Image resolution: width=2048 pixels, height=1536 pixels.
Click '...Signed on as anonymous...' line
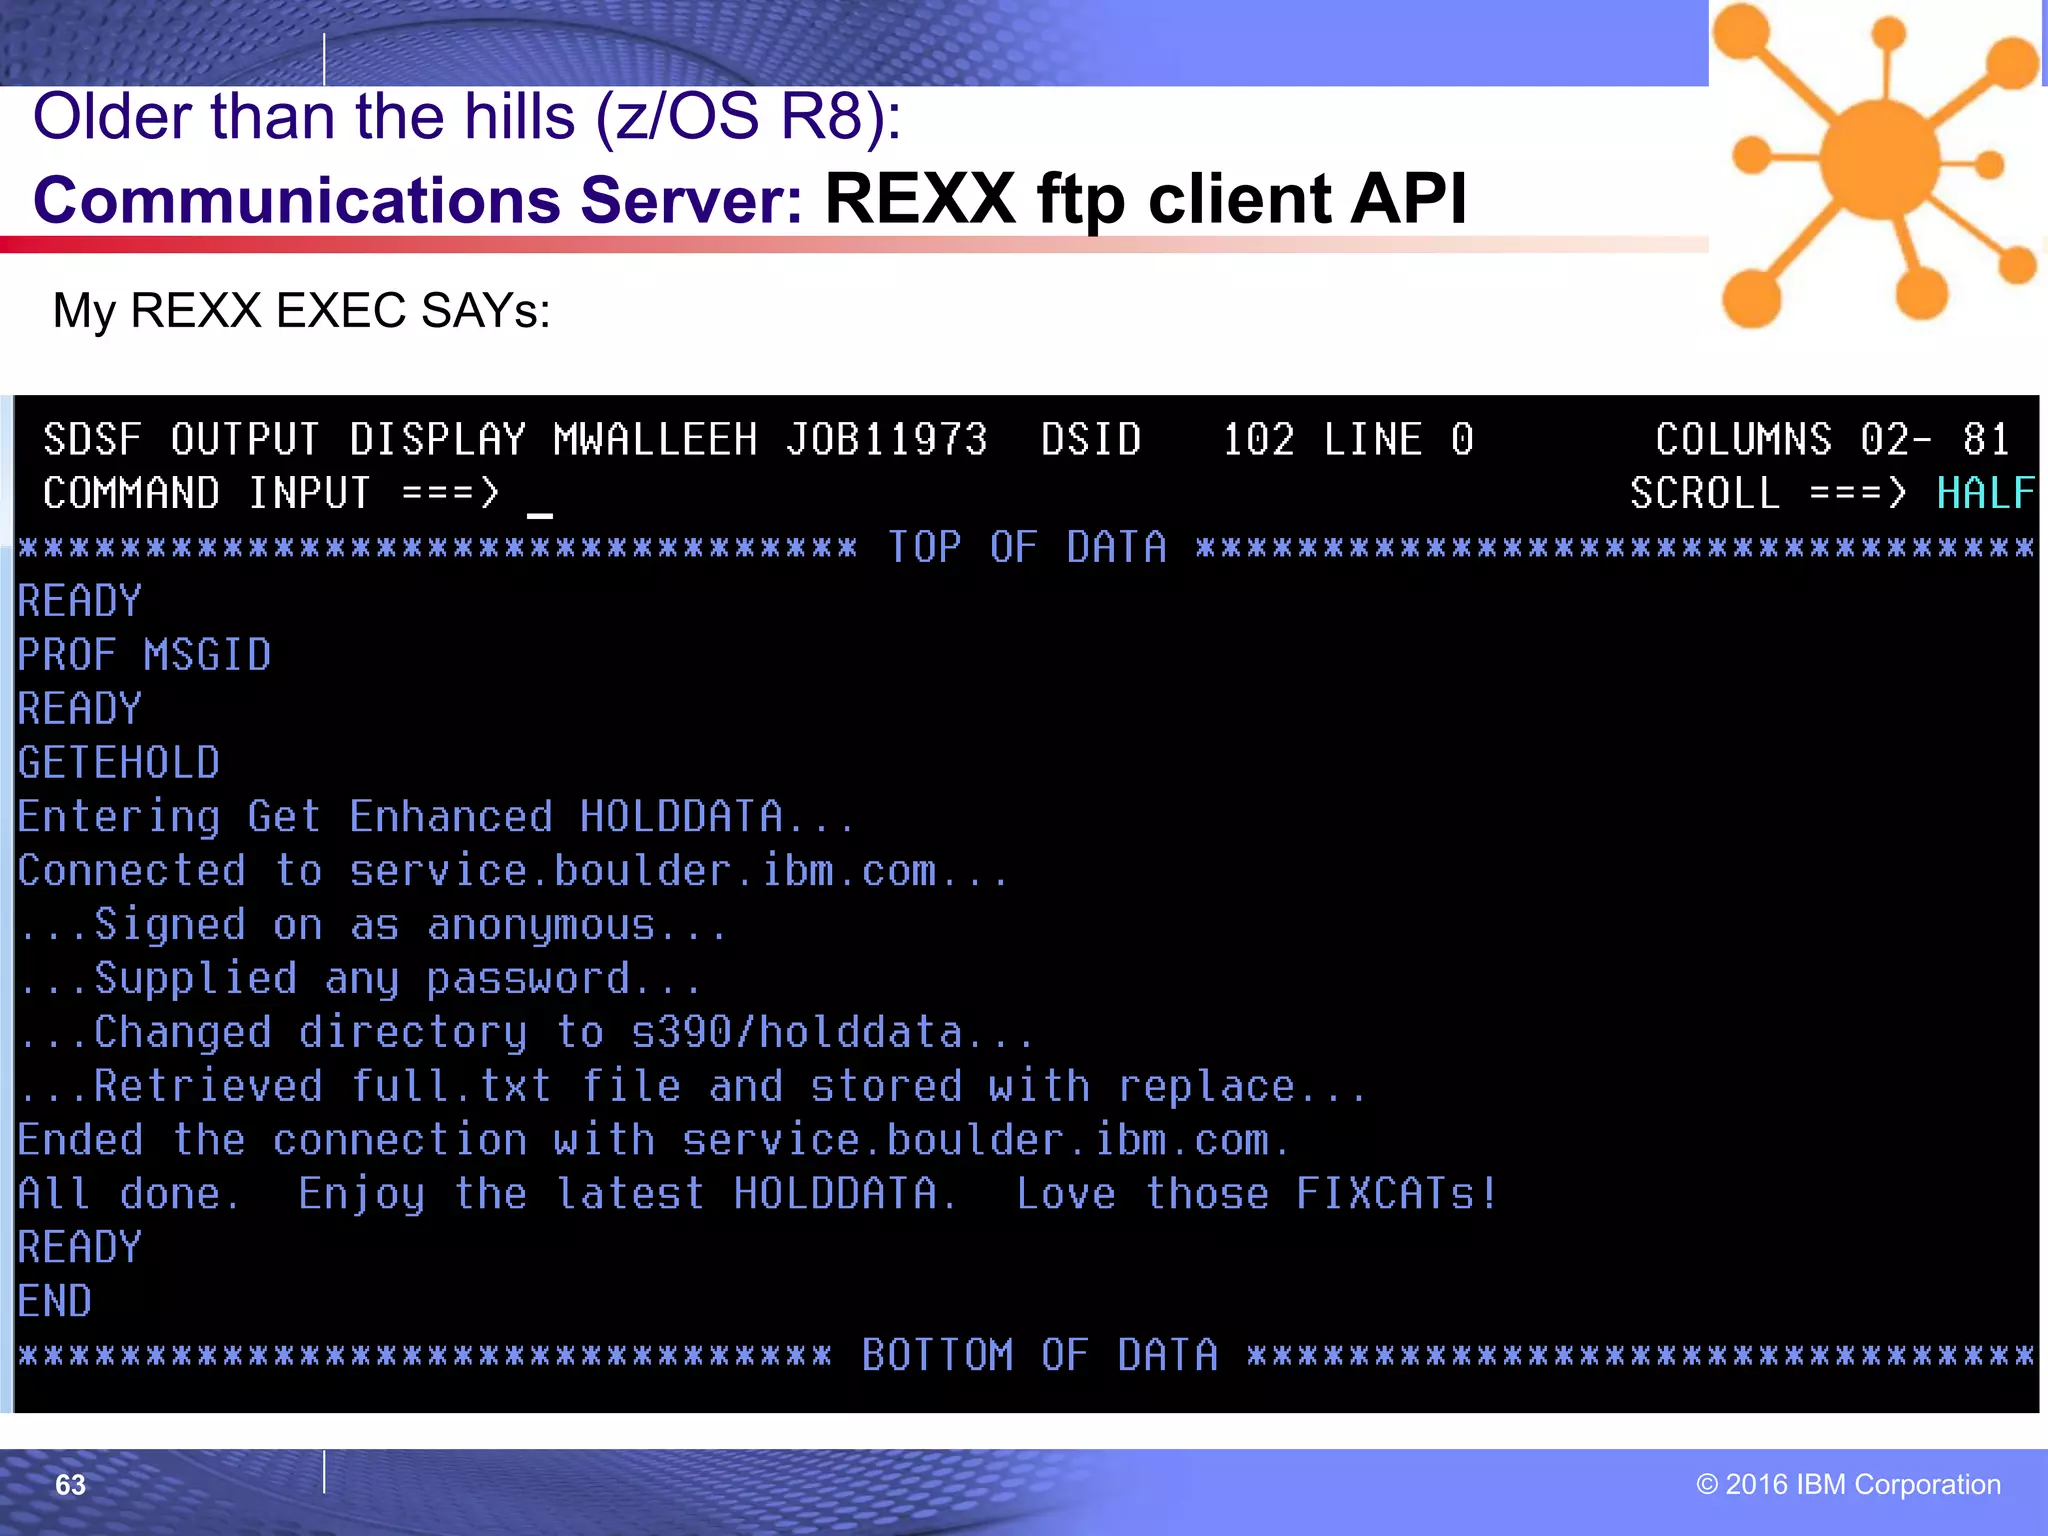click(372, 925)
